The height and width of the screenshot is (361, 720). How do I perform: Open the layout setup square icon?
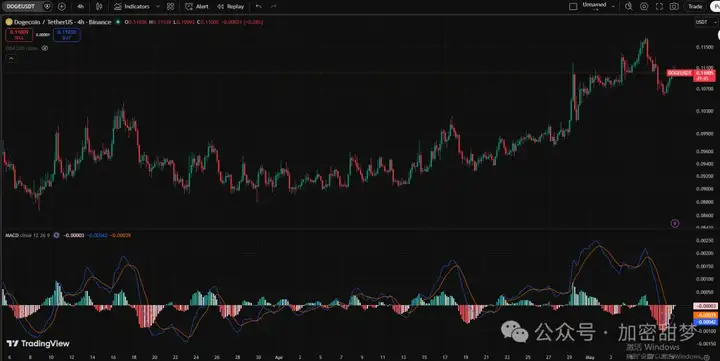(x=573, y=6)
